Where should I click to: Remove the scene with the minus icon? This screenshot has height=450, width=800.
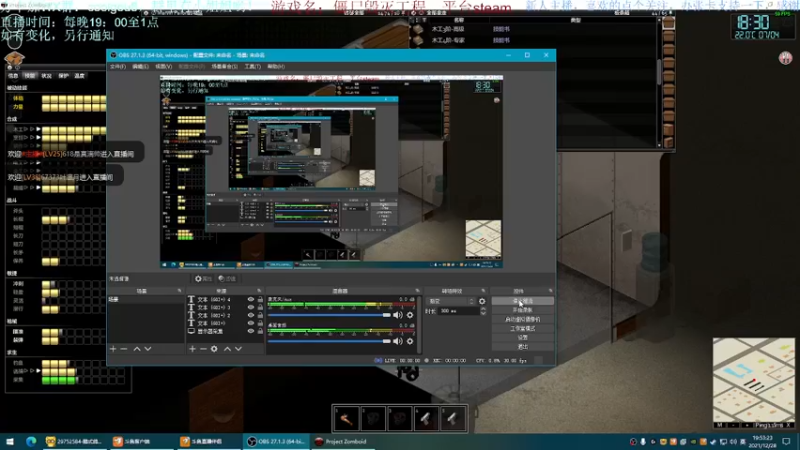[123, 349]
